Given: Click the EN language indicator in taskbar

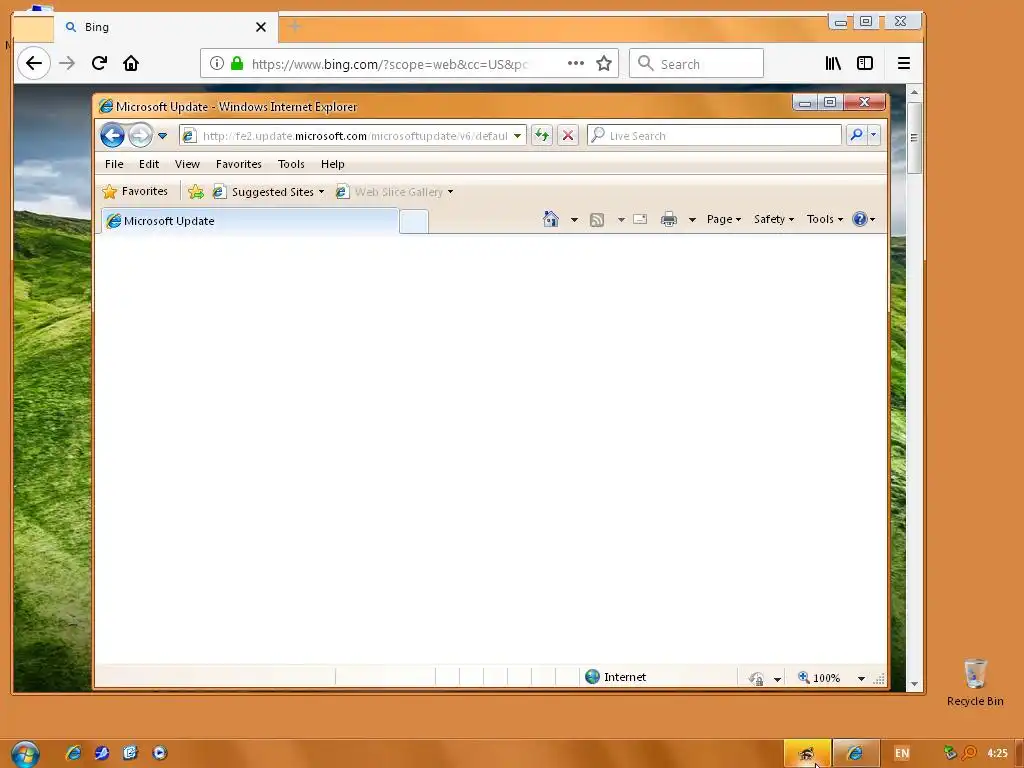Looking at the screenshot, I should click(902, 753).
